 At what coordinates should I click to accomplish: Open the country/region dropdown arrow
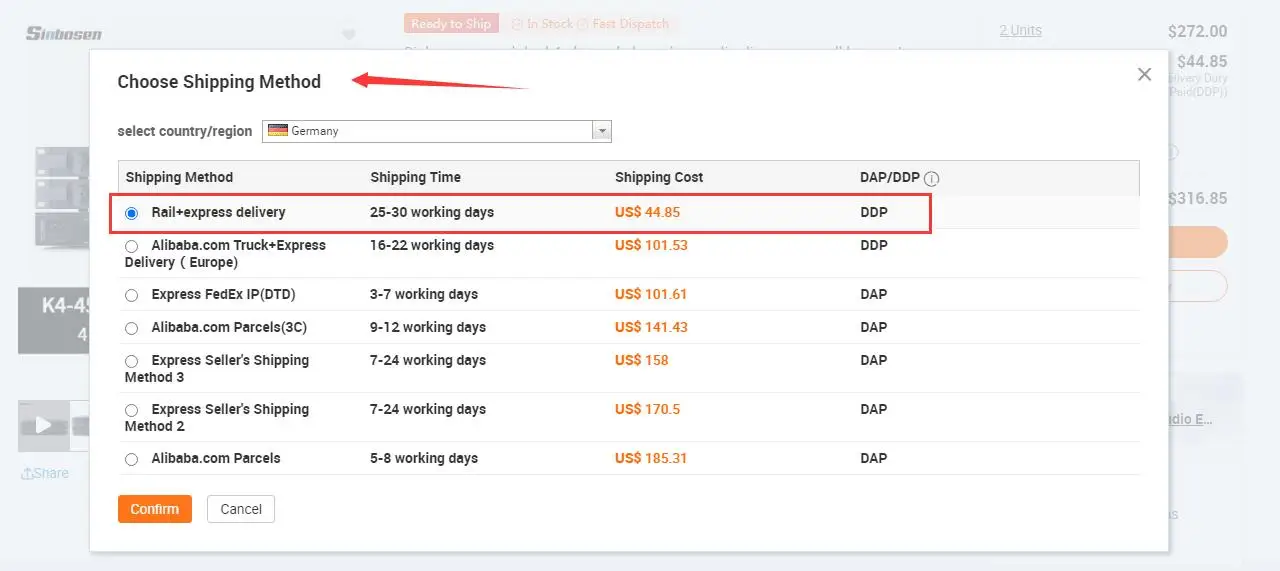pyautogui.click(x=601, y=131)
